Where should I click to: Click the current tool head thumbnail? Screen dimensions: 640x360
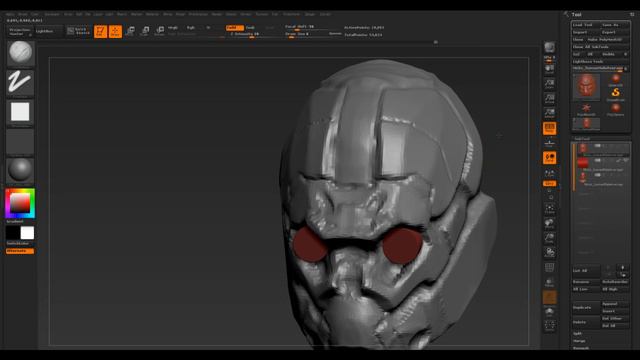point(586,87)
